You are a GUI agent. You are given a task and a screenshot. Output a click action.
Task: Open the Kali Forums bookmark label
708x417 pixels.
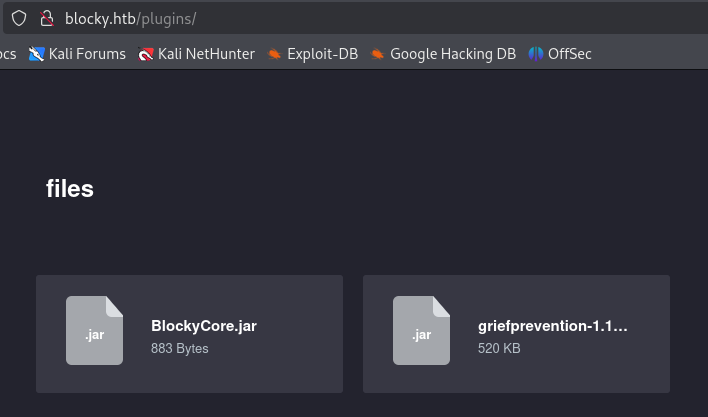click(87, 54)
